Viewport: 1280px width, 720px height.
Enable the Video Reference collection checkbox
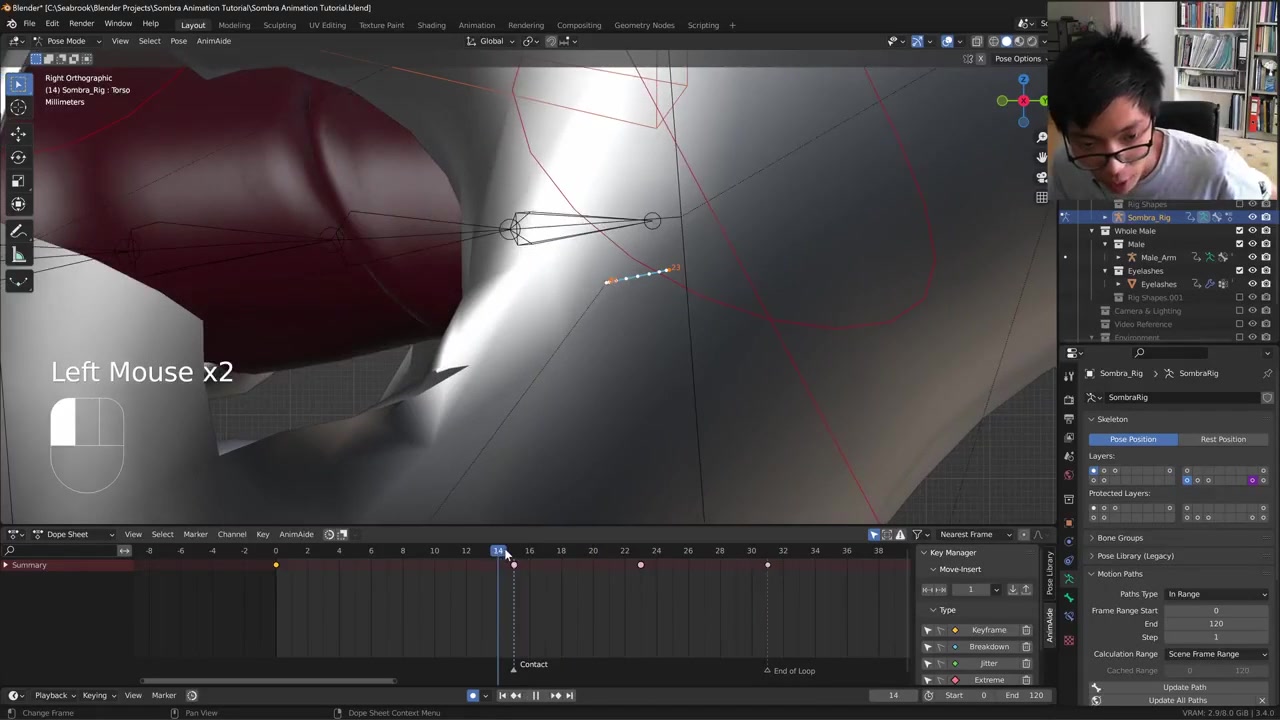click(1240, 324)
